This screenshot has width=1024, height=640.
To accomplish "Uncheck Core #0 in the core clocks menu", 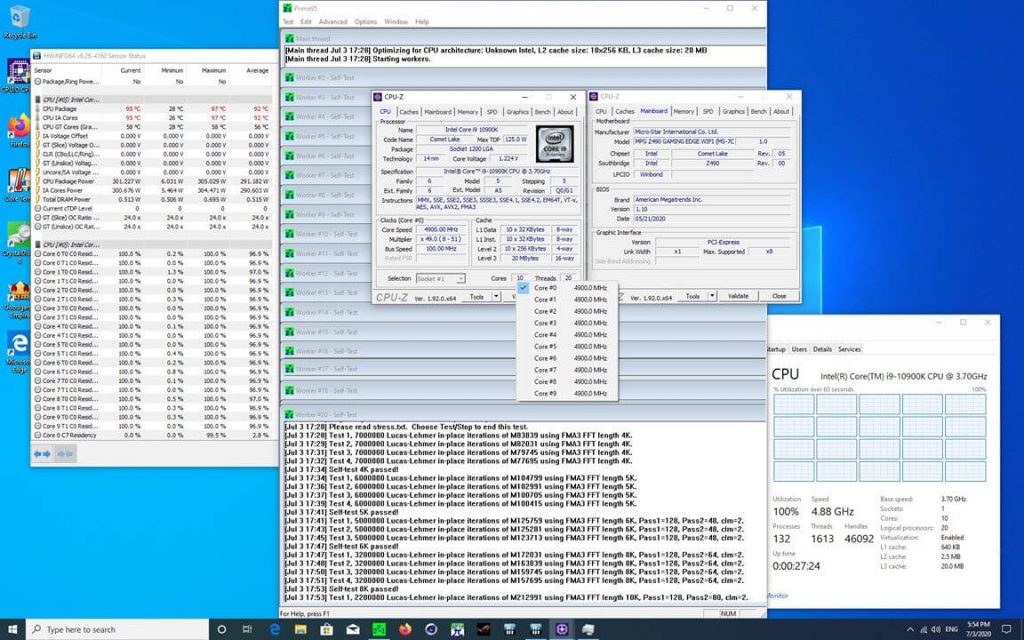I will tap(566, 287).
